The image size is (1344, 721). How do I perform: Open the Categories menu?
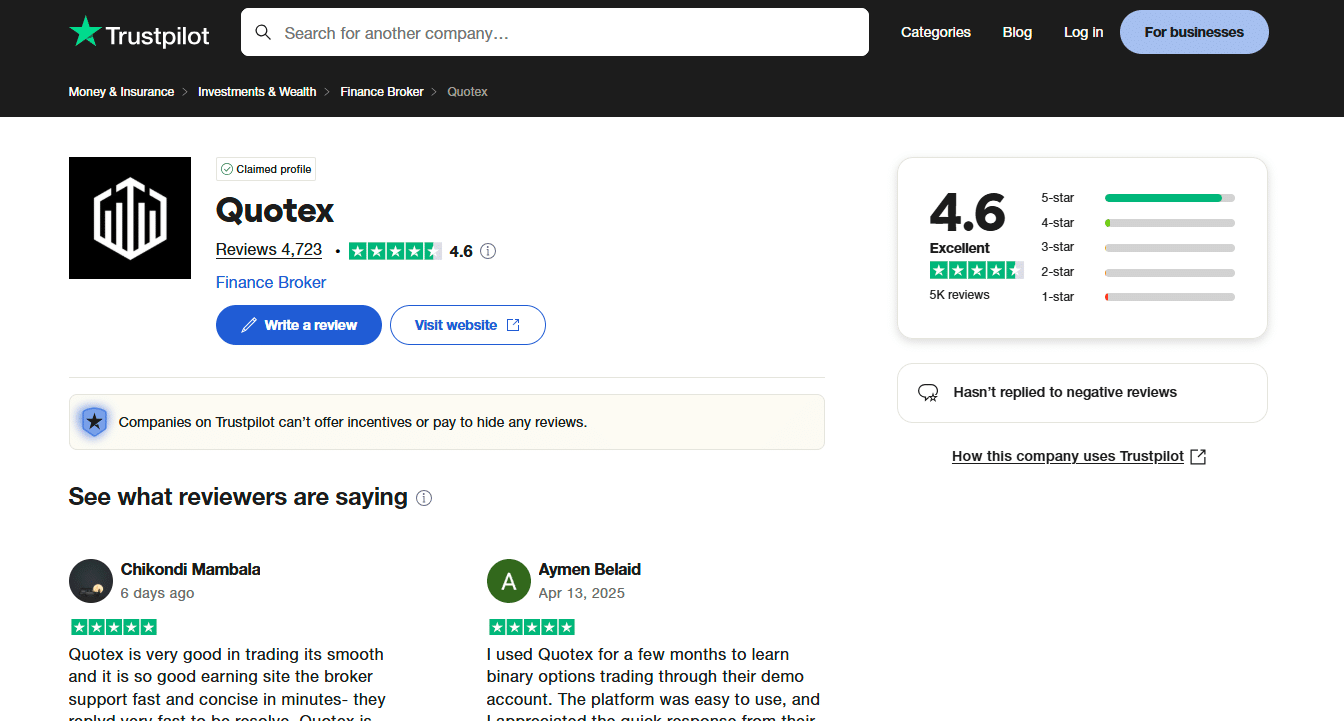point(936,32)
